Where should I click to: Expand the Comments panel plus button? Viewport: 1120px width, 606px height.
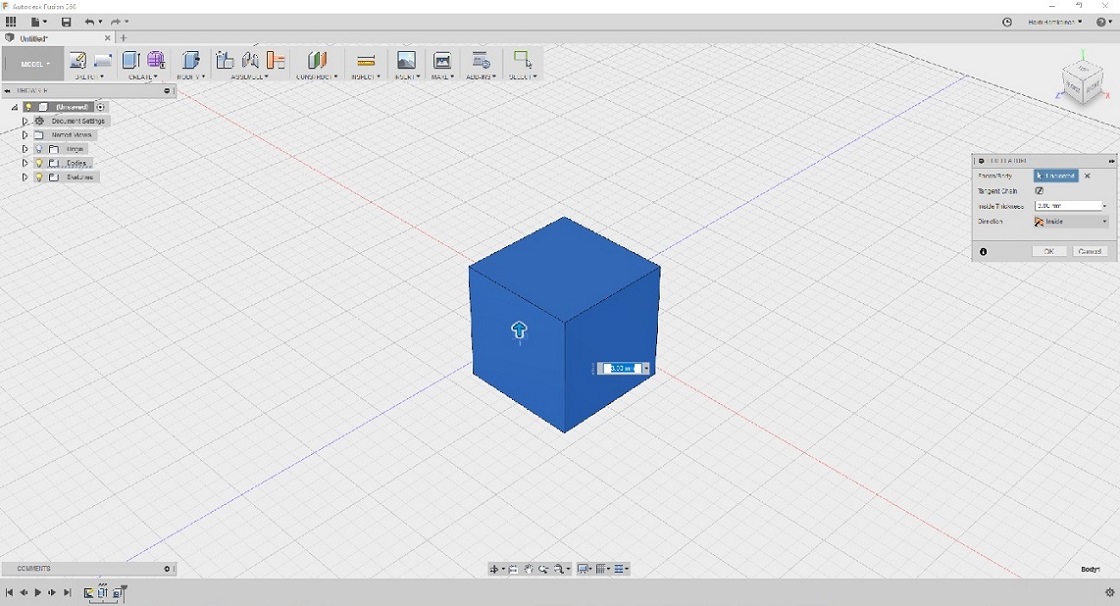[x=167, y=569]
